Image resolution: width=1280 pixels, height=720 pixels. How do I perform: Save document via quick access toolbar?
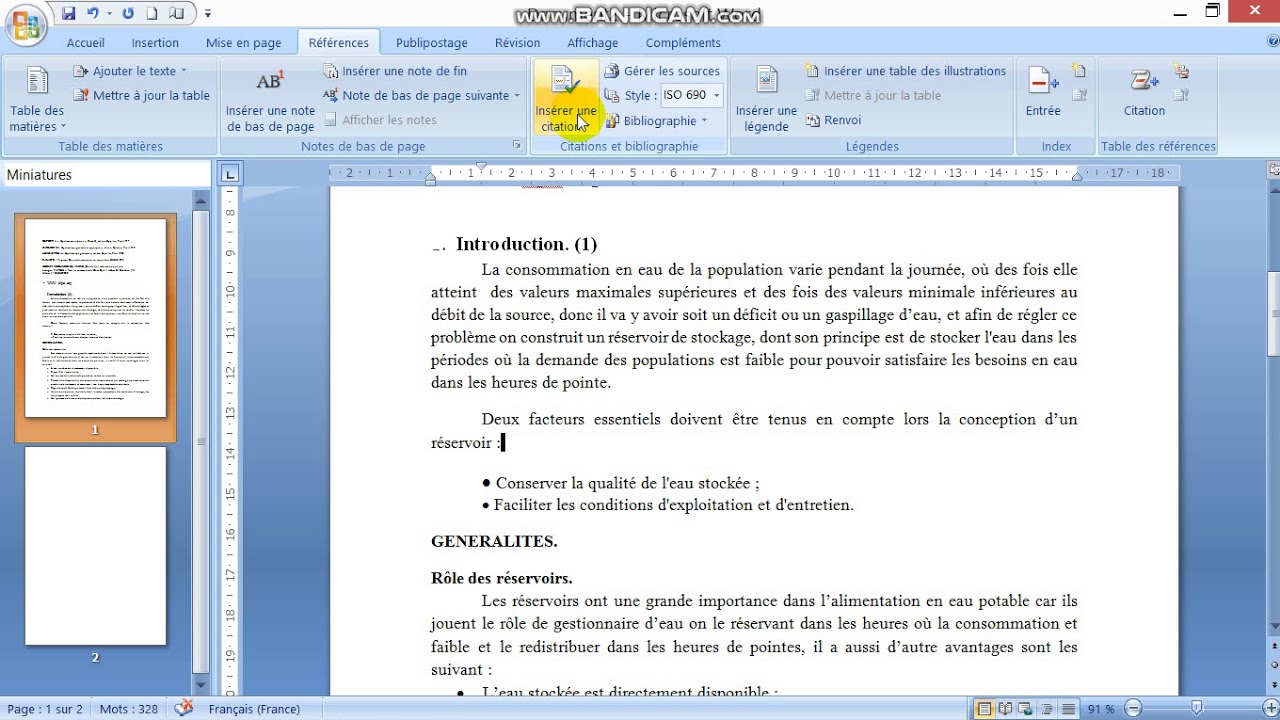tap(69, 13)
